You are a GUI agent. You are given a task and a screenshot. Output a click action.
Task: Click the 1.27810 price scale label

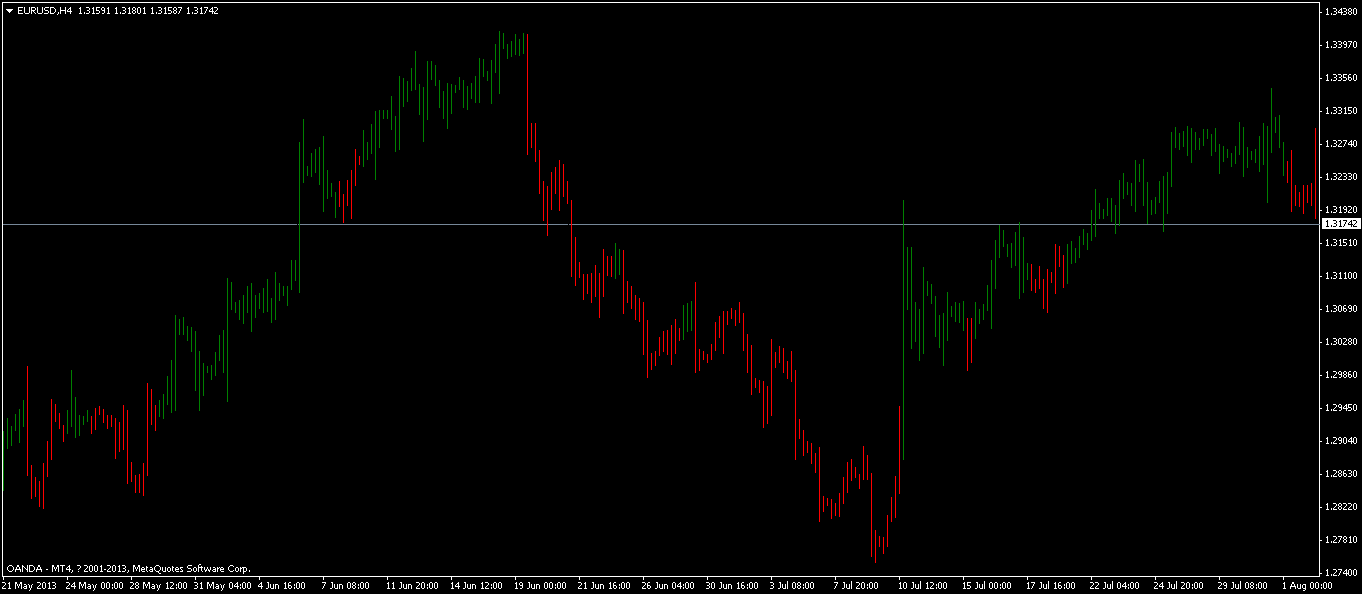click(x=1340, y=539)
